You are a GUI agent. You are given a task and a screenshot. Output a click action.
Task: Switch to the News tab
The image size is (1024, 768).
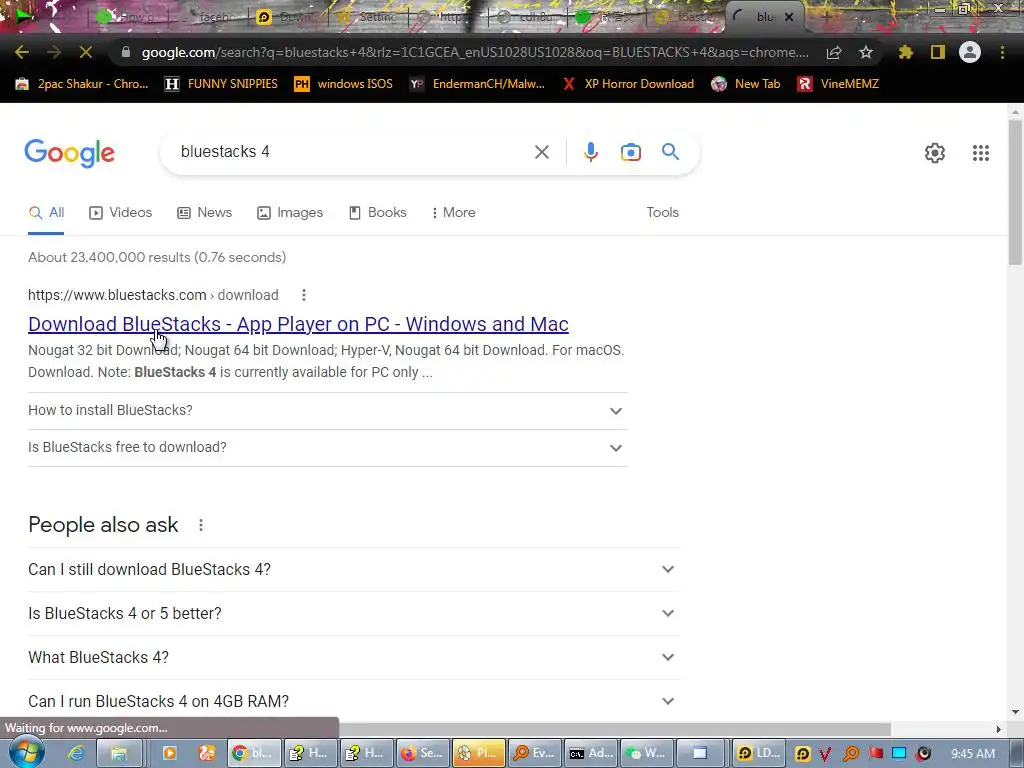(204, 213)
